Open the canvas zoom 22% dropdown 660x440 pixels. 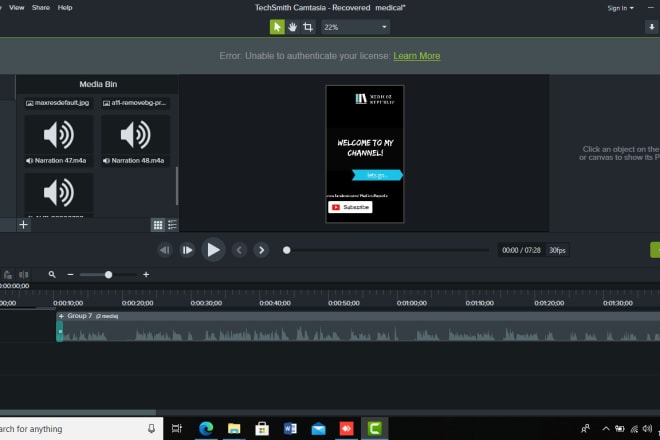[355, 27]
